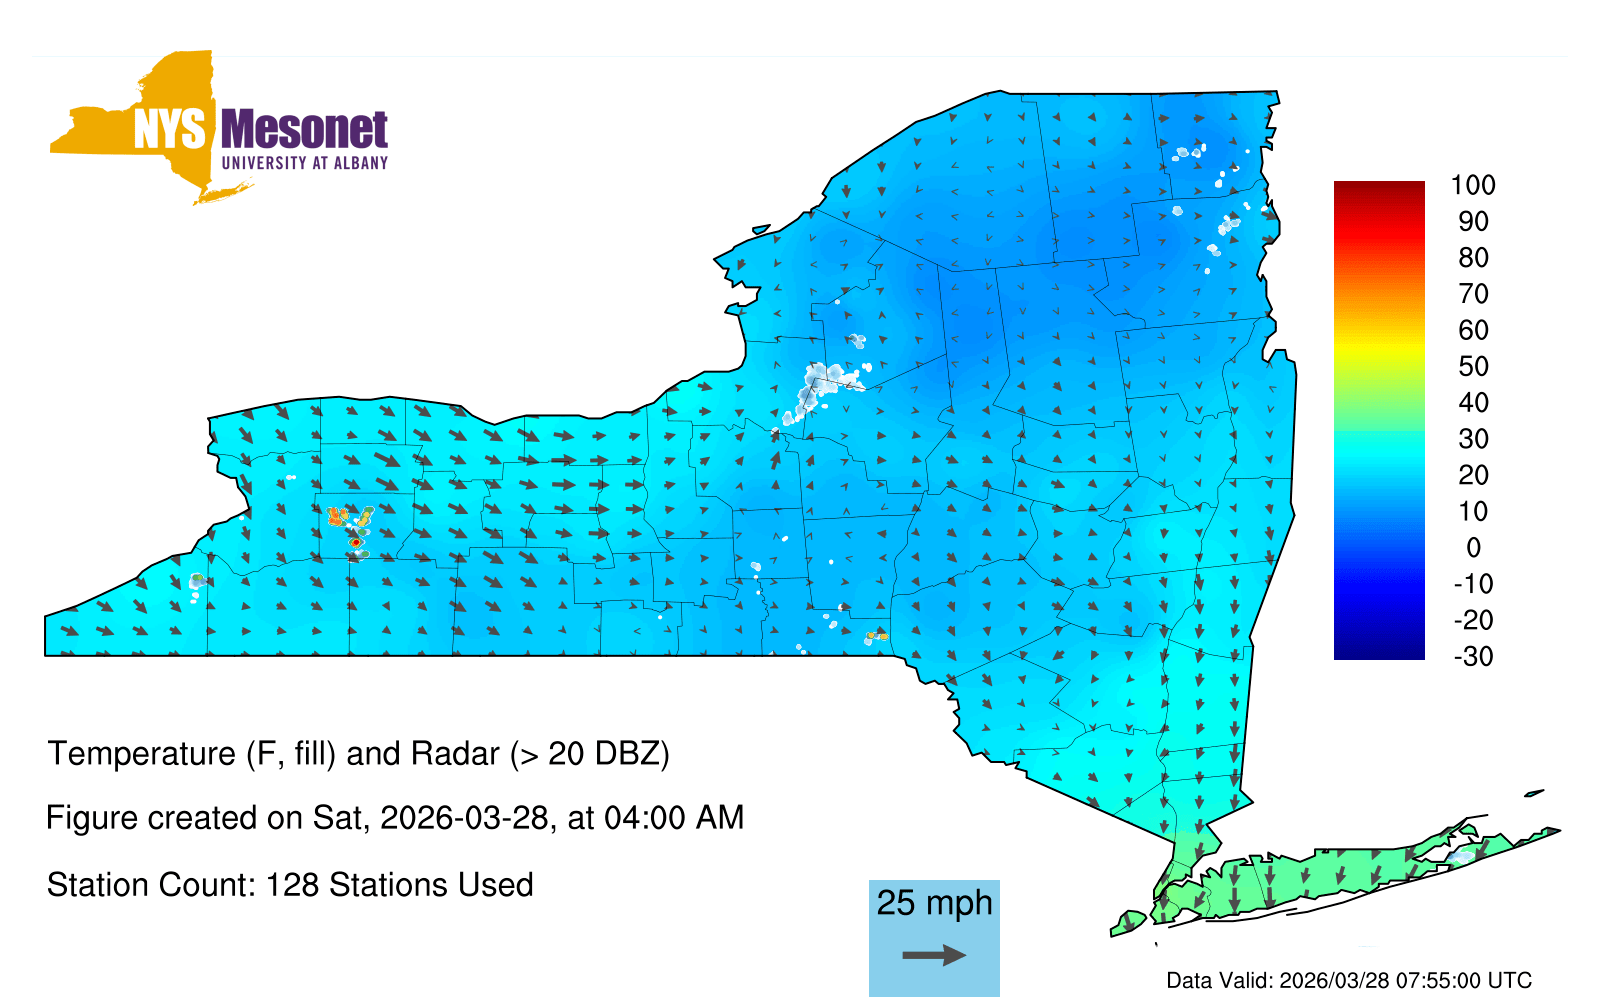Click the 0 label on the temperature scale
This screenshot has height=1000, width=1600.
point(1472,547)
